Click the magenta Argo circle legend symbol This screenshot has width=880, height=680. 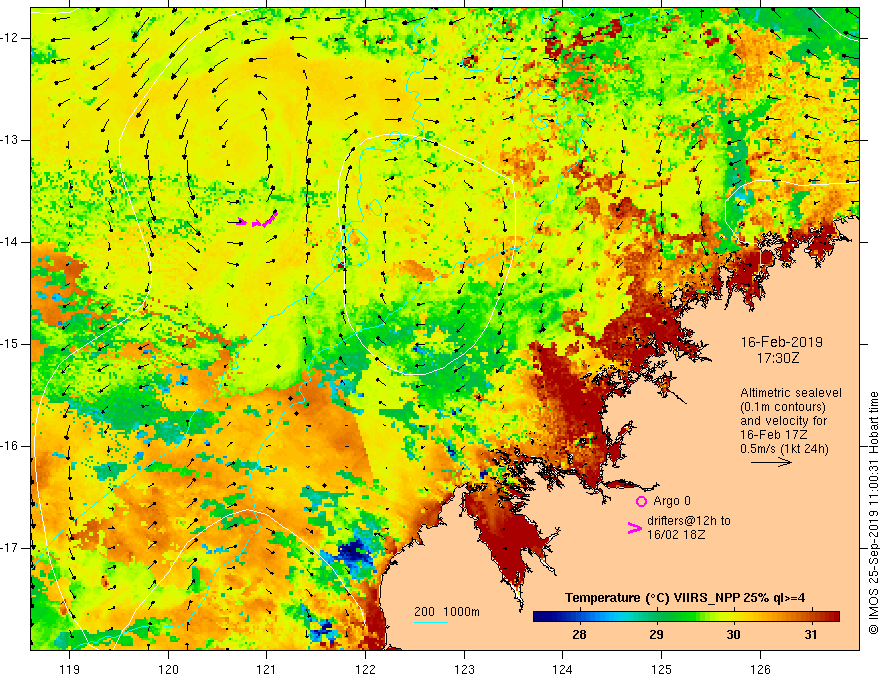pos(641,502)
